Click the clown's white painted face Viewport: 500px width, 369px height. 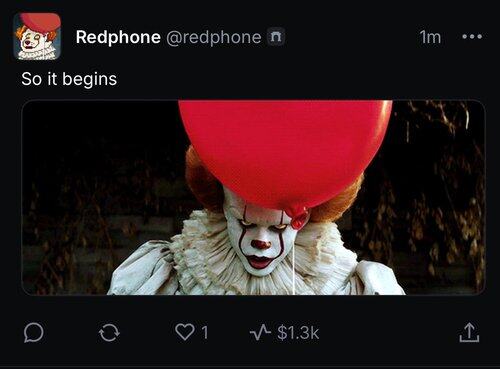coord(260,238)
